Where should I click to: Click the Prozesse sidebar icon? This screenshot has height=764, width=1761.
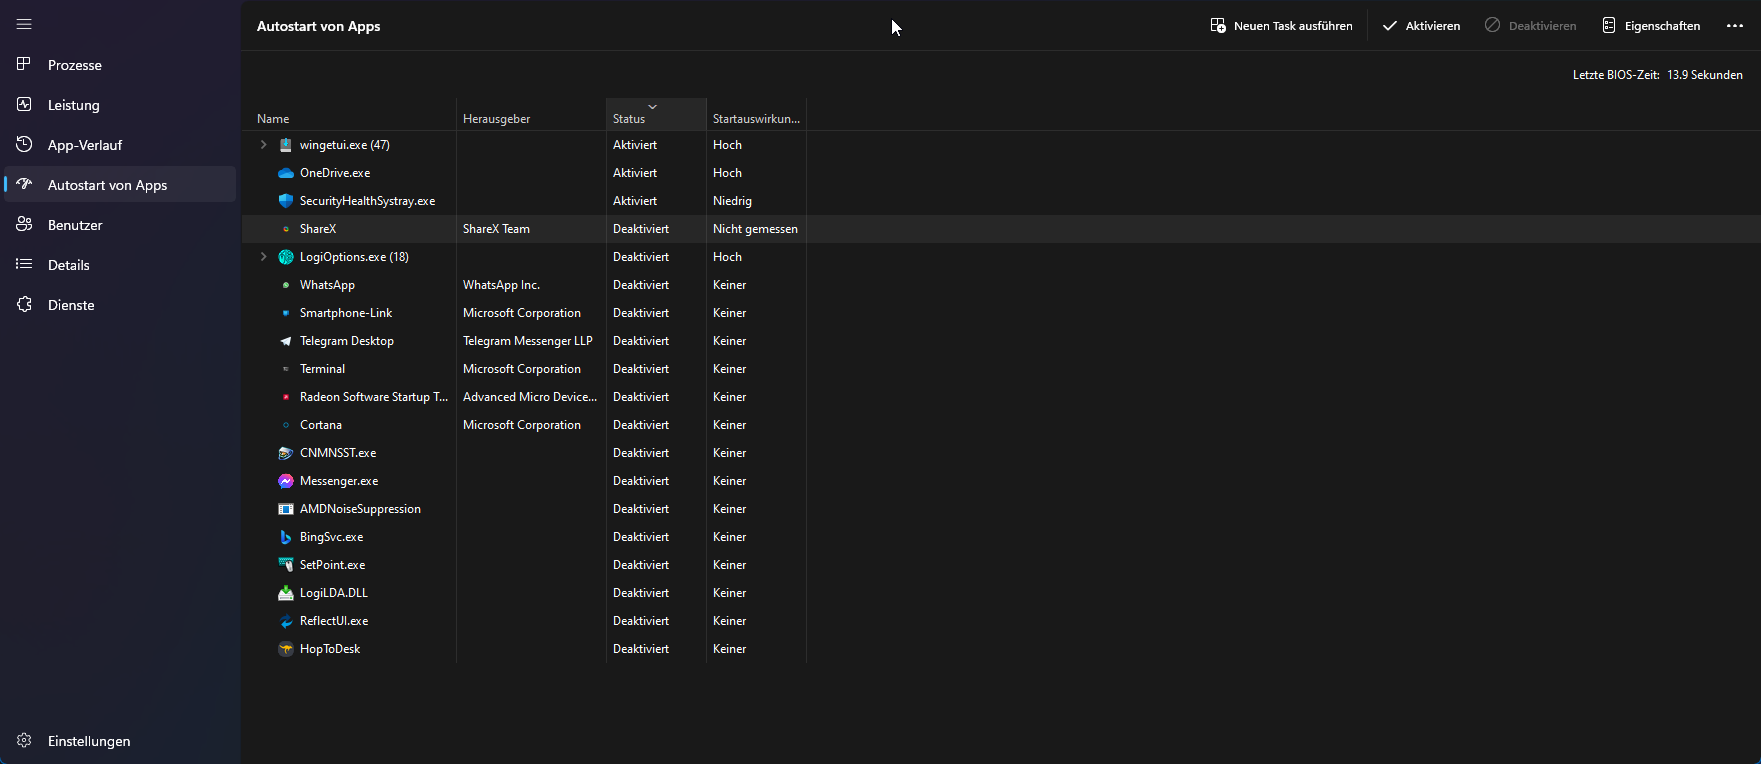point(24,64)
